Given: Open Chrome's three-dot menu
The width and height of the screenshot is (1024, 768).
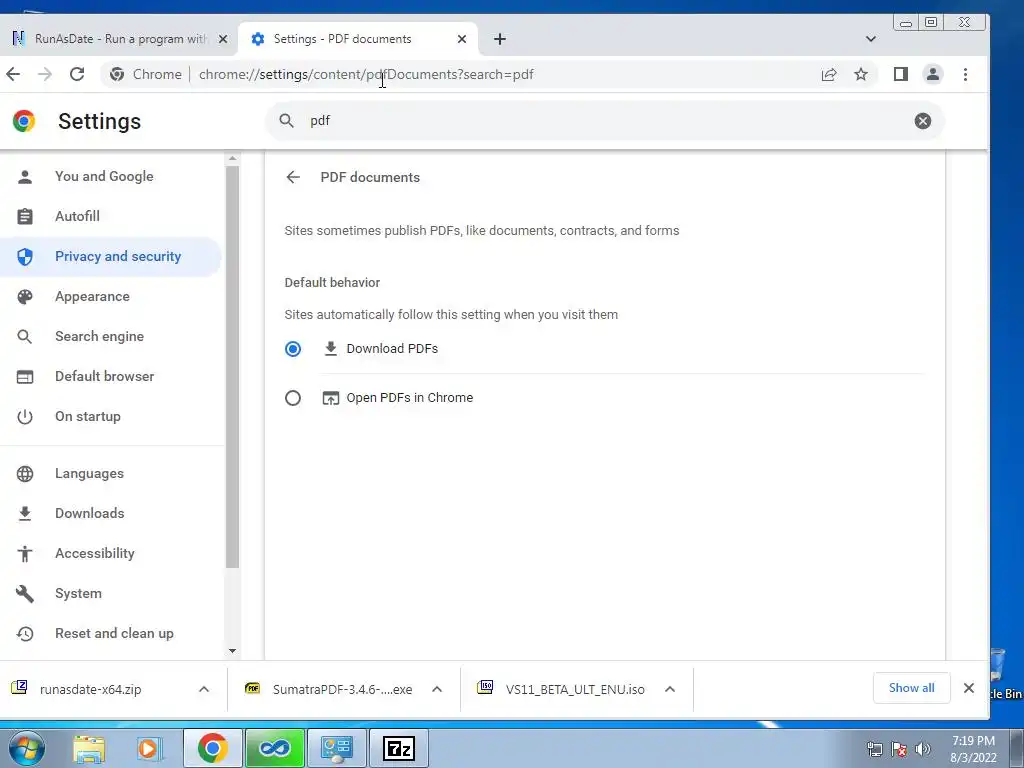Looking at the screenshot, I should pos(965,74).
